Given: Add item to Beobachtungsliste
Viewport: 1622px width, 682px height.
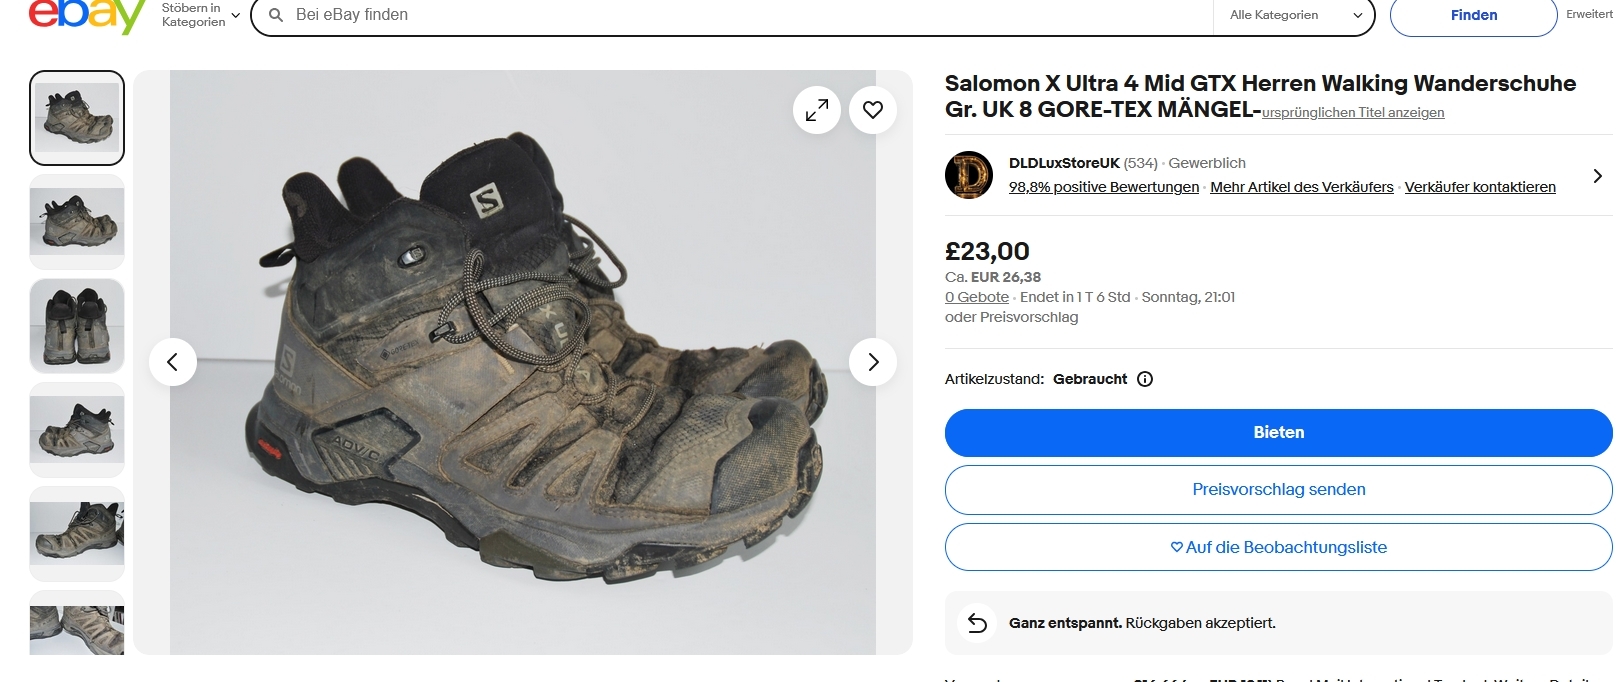Looking at the screenshot, I should tap(1278, 547).
